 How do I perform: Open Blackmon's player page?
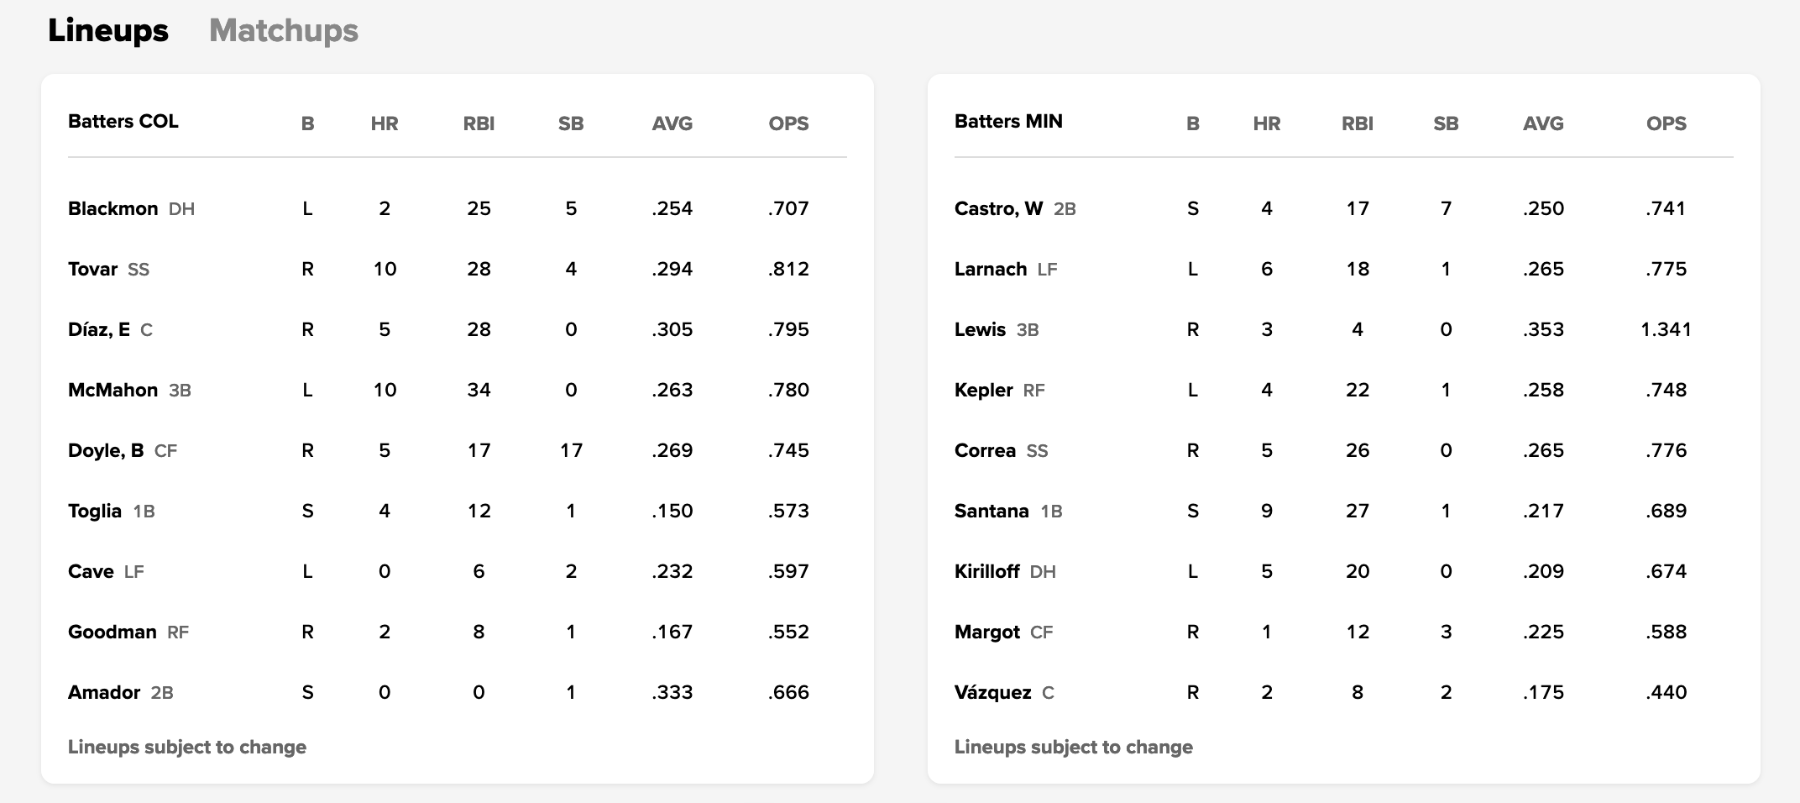tap(113, 209)
